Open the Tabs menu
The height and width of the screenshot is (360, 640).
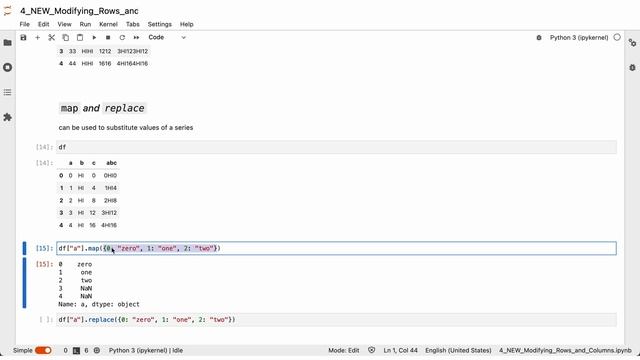pos(133,24)
